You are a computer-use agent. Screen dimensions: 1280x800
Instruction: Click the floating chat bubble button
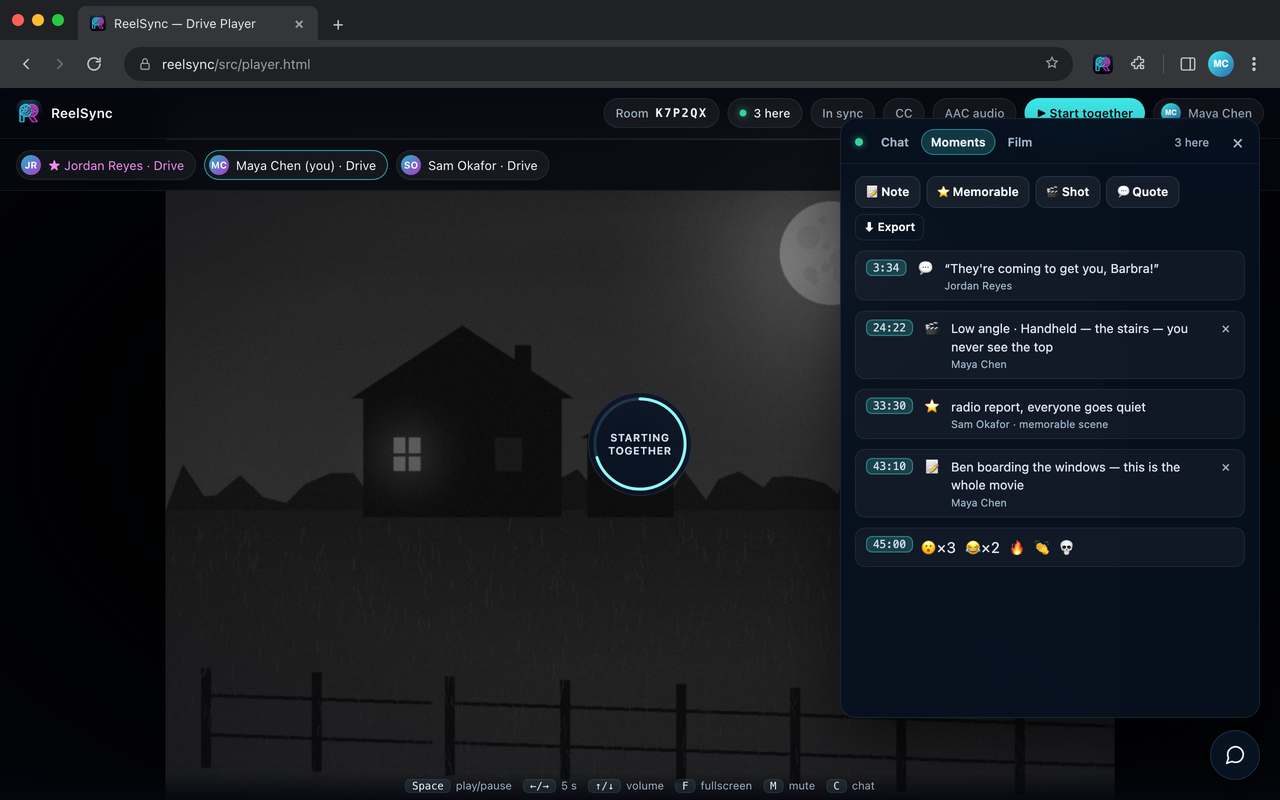(1235, 755)
